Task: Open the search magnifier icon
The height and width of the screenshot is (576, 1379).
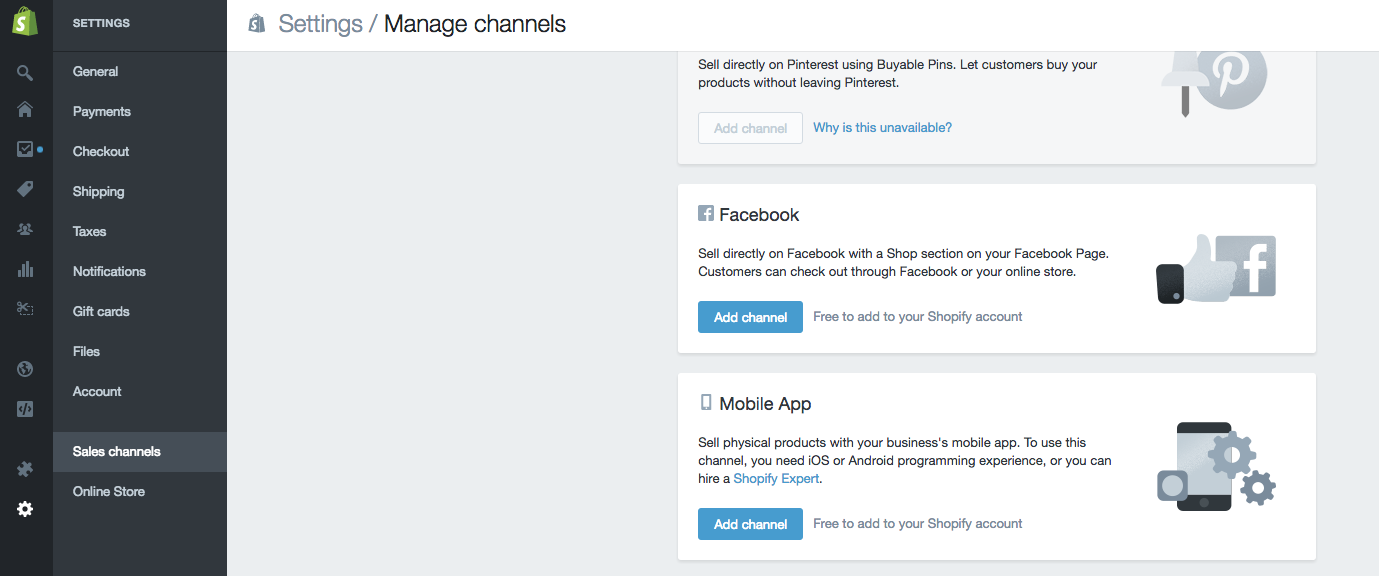Action: click(25, 72)
